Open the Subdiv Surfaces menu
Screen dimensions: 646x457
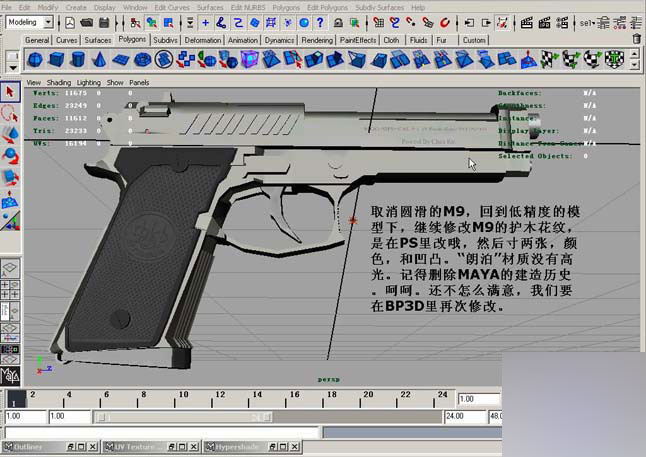tap(379, 7)
